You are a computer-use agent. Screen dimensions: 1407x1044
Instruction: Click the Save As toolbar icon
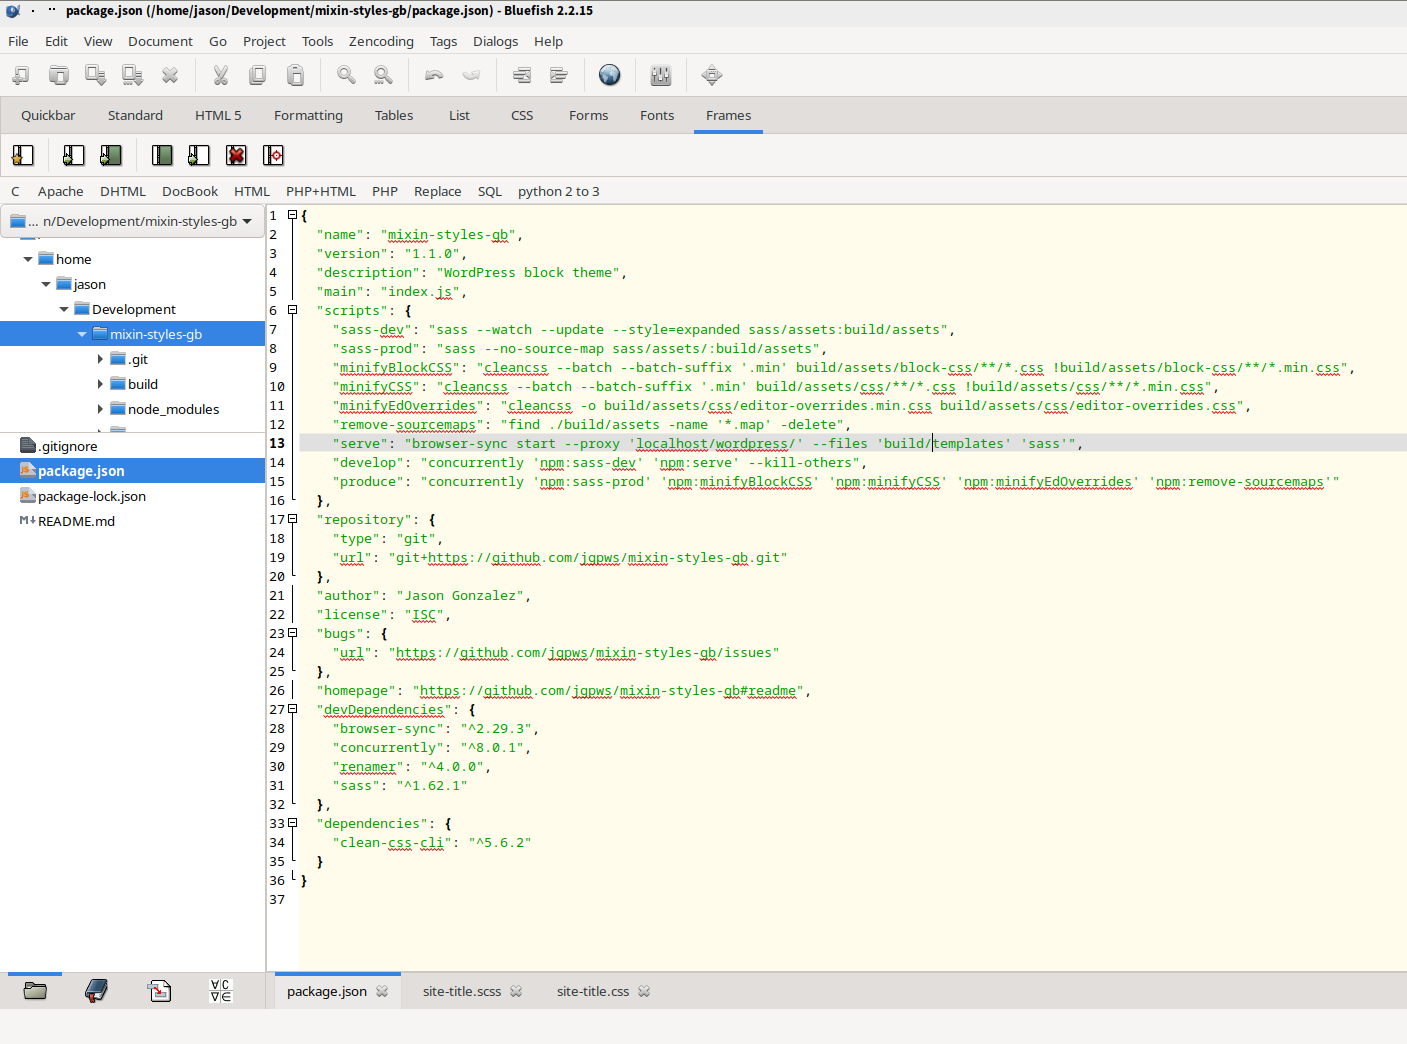point(133,75)
